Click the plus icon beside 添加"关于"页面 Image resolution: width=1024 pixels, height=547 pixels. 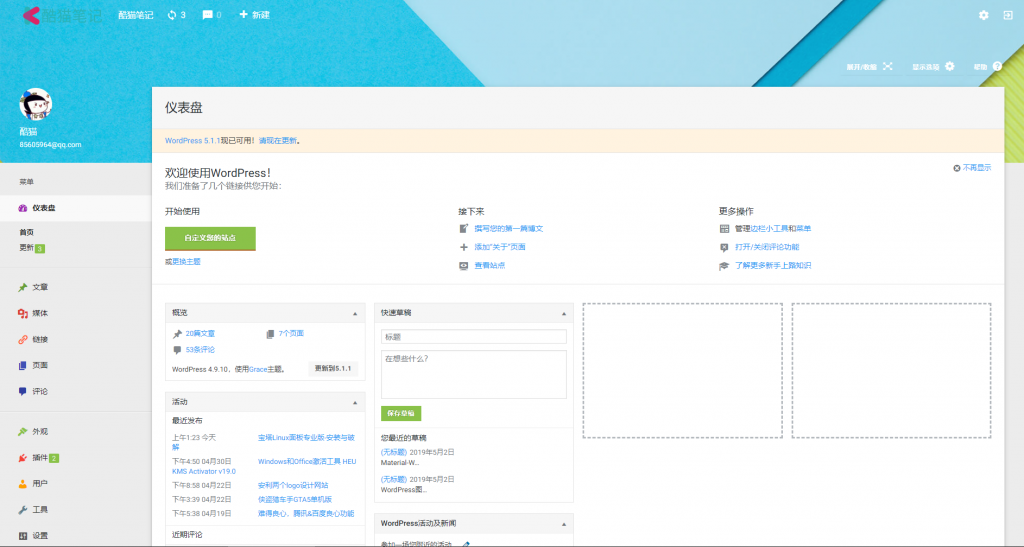(x=464, y=247)
